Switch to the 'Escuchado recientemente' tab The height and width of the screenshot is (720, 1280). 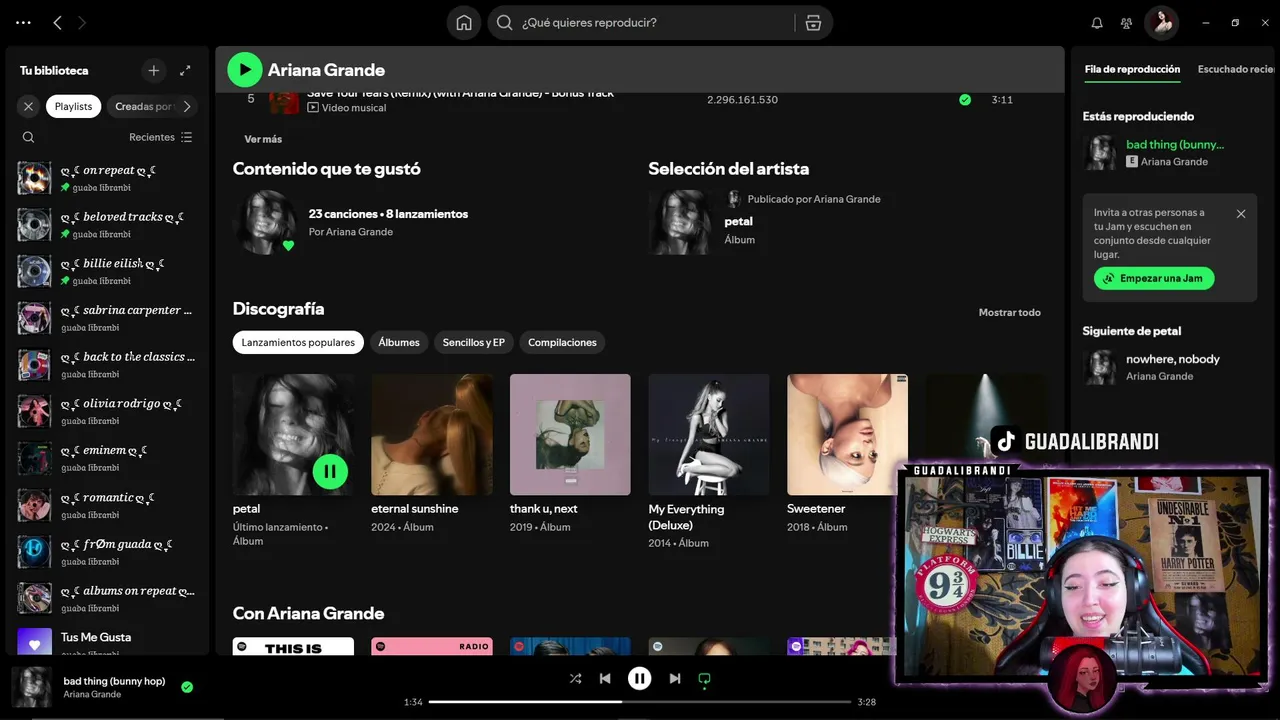coord(1236,69)
